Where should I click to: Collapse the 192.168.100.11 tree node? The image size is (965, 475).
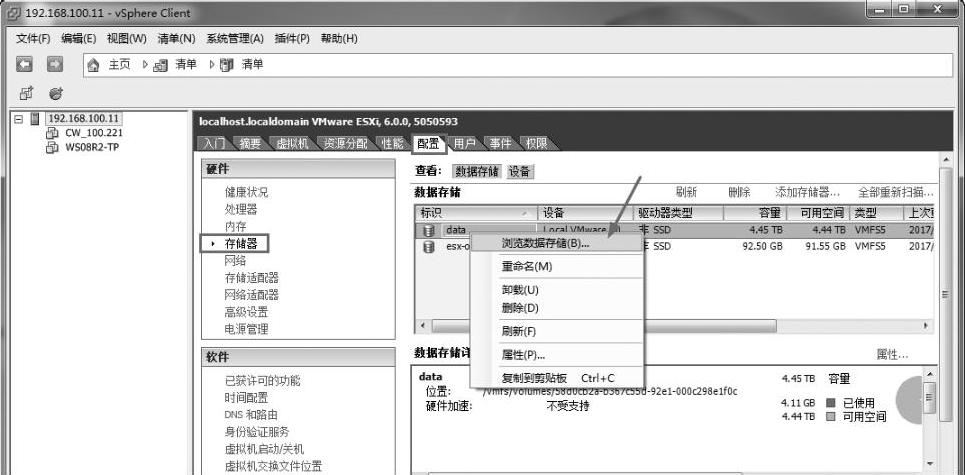pyautogui.click(x=18, y=118)
